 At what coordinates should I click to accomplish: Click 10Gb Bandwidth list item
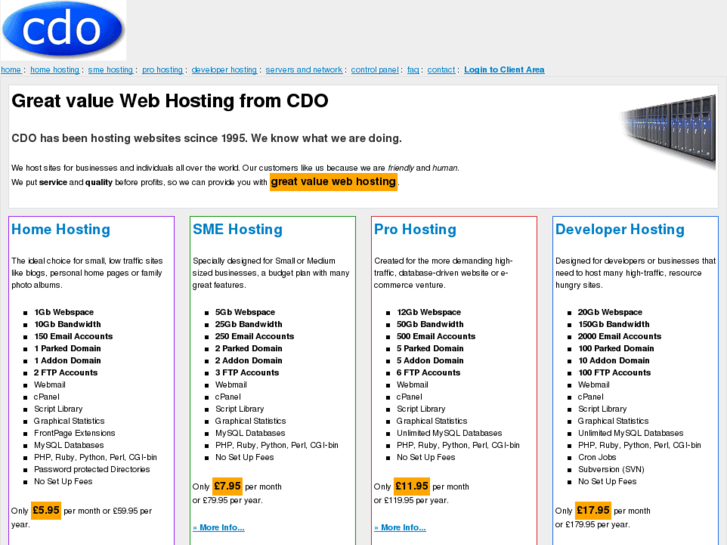pos(67,324)
